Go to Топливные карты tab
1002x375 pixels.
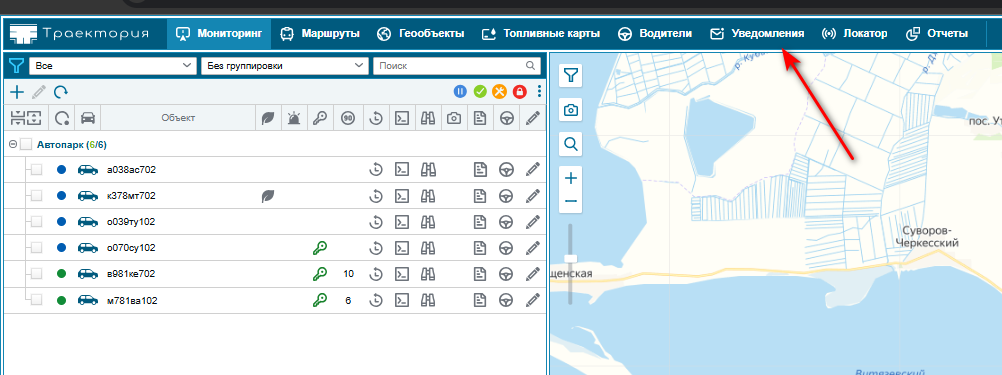tap(541, 34)
